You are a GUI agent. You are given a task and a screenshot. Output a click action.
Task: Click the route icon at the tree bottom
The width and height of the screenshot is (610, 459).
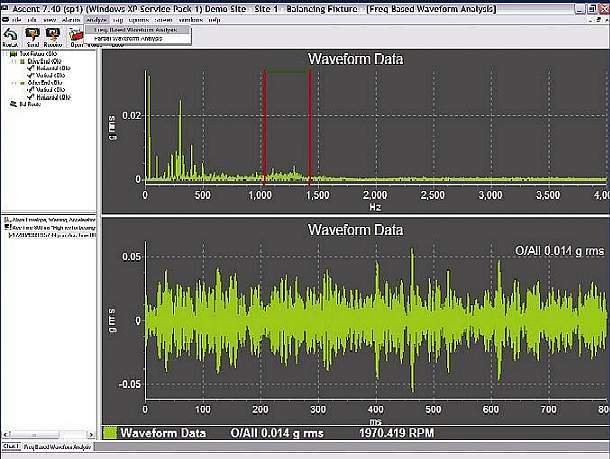coord(12,103)
